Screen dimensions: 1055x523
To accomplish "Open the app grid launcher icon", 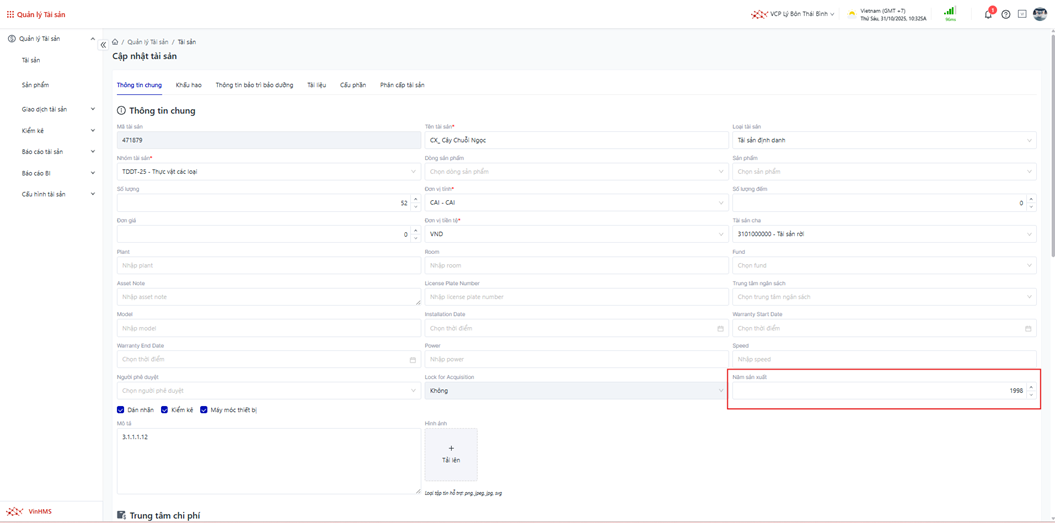I will point(10,15).
